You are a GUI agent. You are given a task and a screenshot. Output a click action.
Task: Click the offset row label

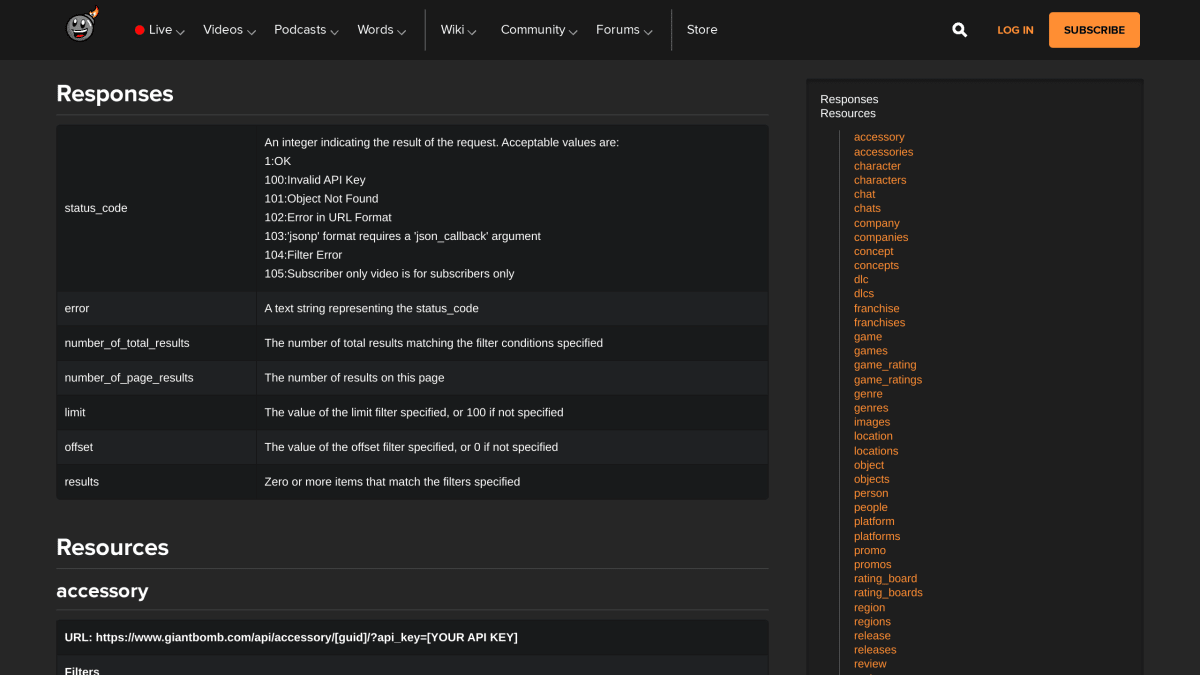pos(79,447)
